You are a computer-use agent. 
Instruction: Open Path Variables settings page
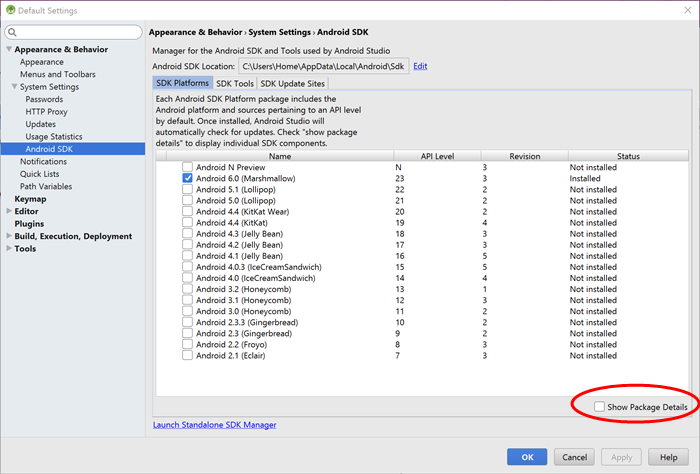46,186
